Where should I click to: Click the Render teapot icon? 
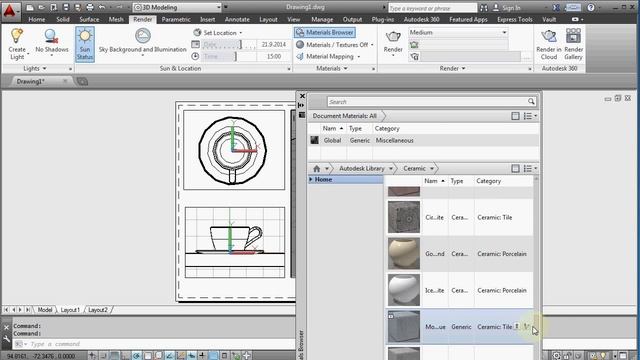click(x=393, y=36)
